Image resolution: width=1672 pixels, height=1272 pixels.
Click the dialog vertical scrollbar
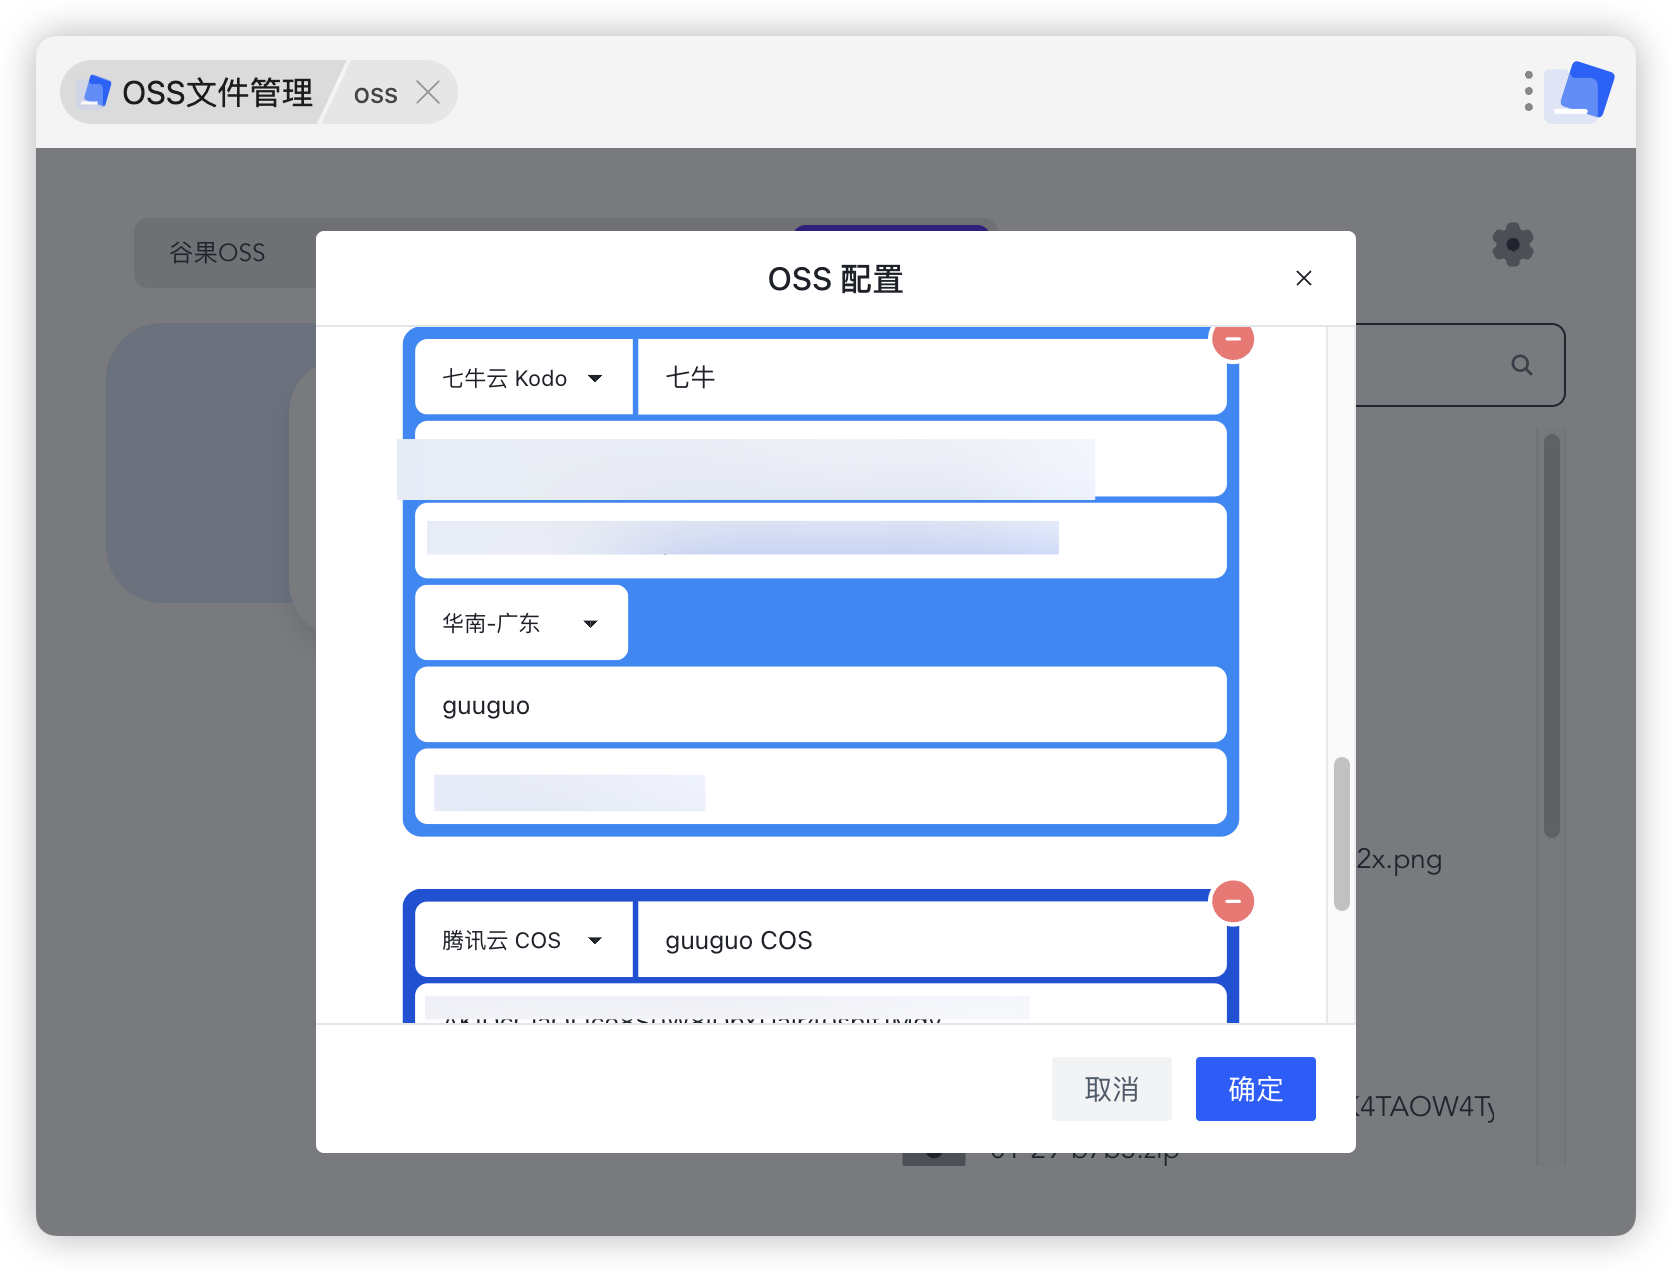coord(1342,834)
